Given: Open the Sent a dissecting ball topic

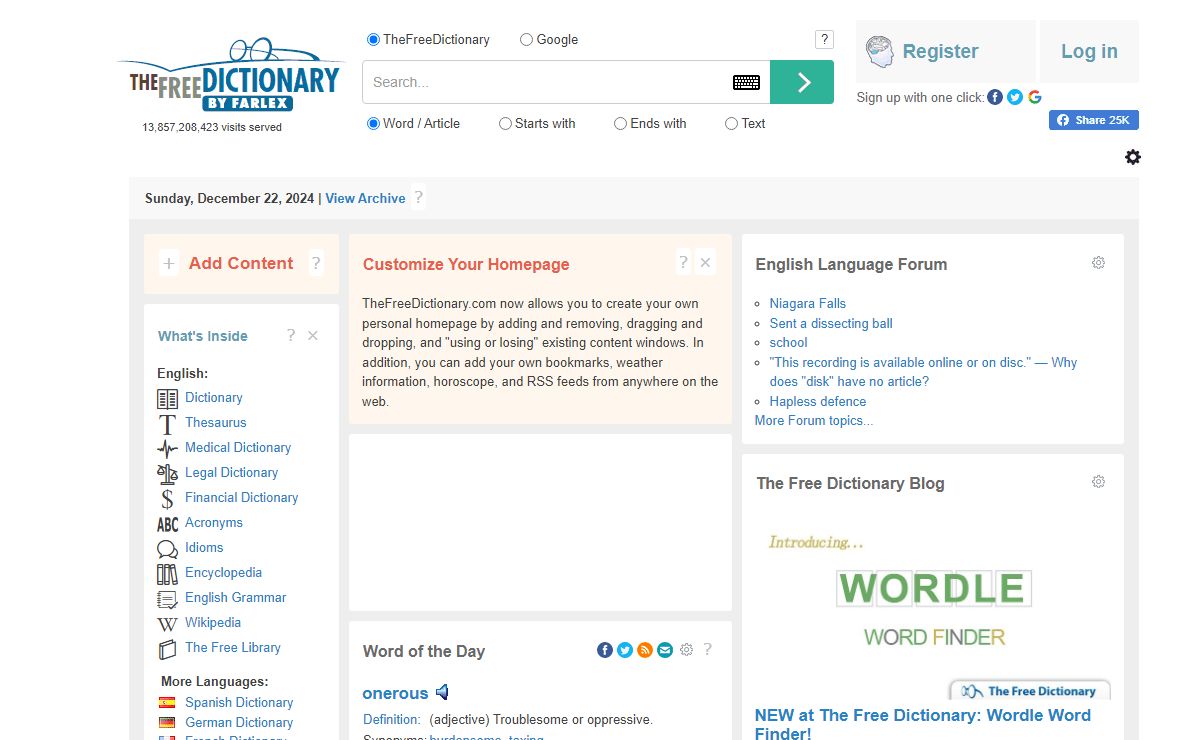Looking at the screenshot, I should [x=831, y=323].
